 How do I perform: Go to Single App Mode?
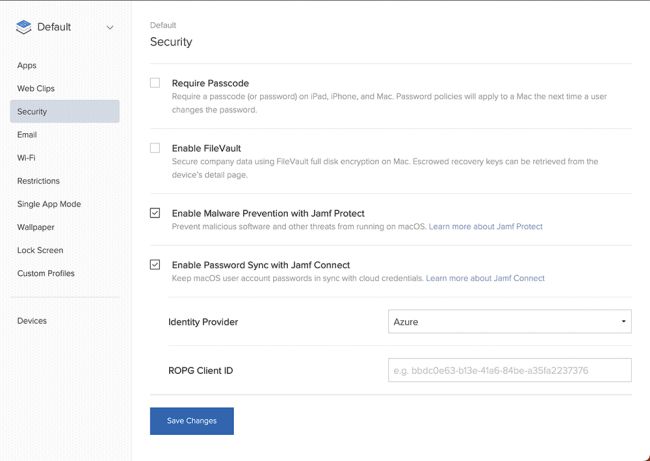[49, 204]
